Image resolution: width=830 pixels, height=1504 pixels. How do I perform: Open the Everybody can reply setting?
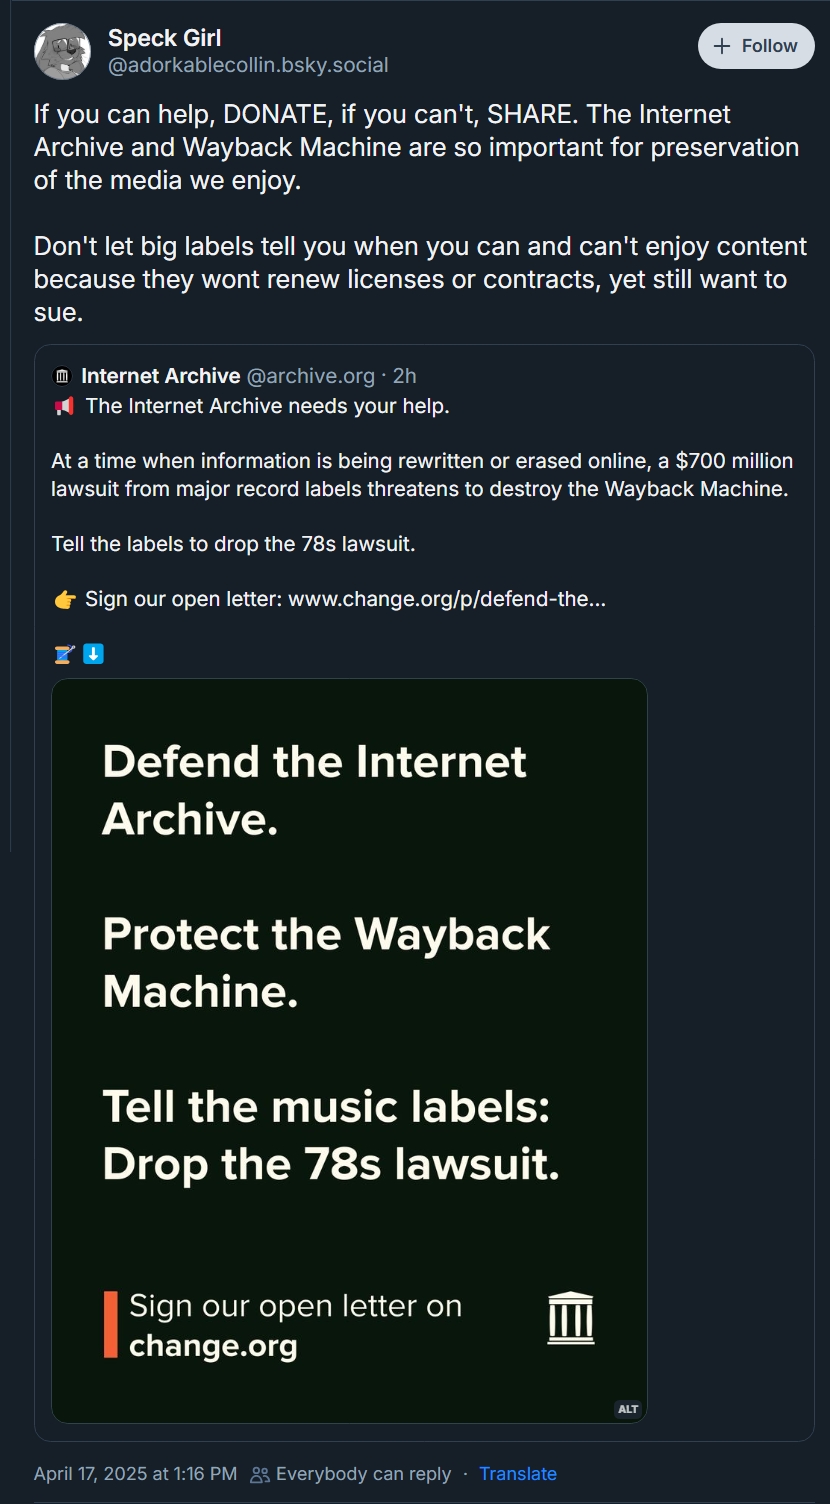click(x=363, y=1474)
